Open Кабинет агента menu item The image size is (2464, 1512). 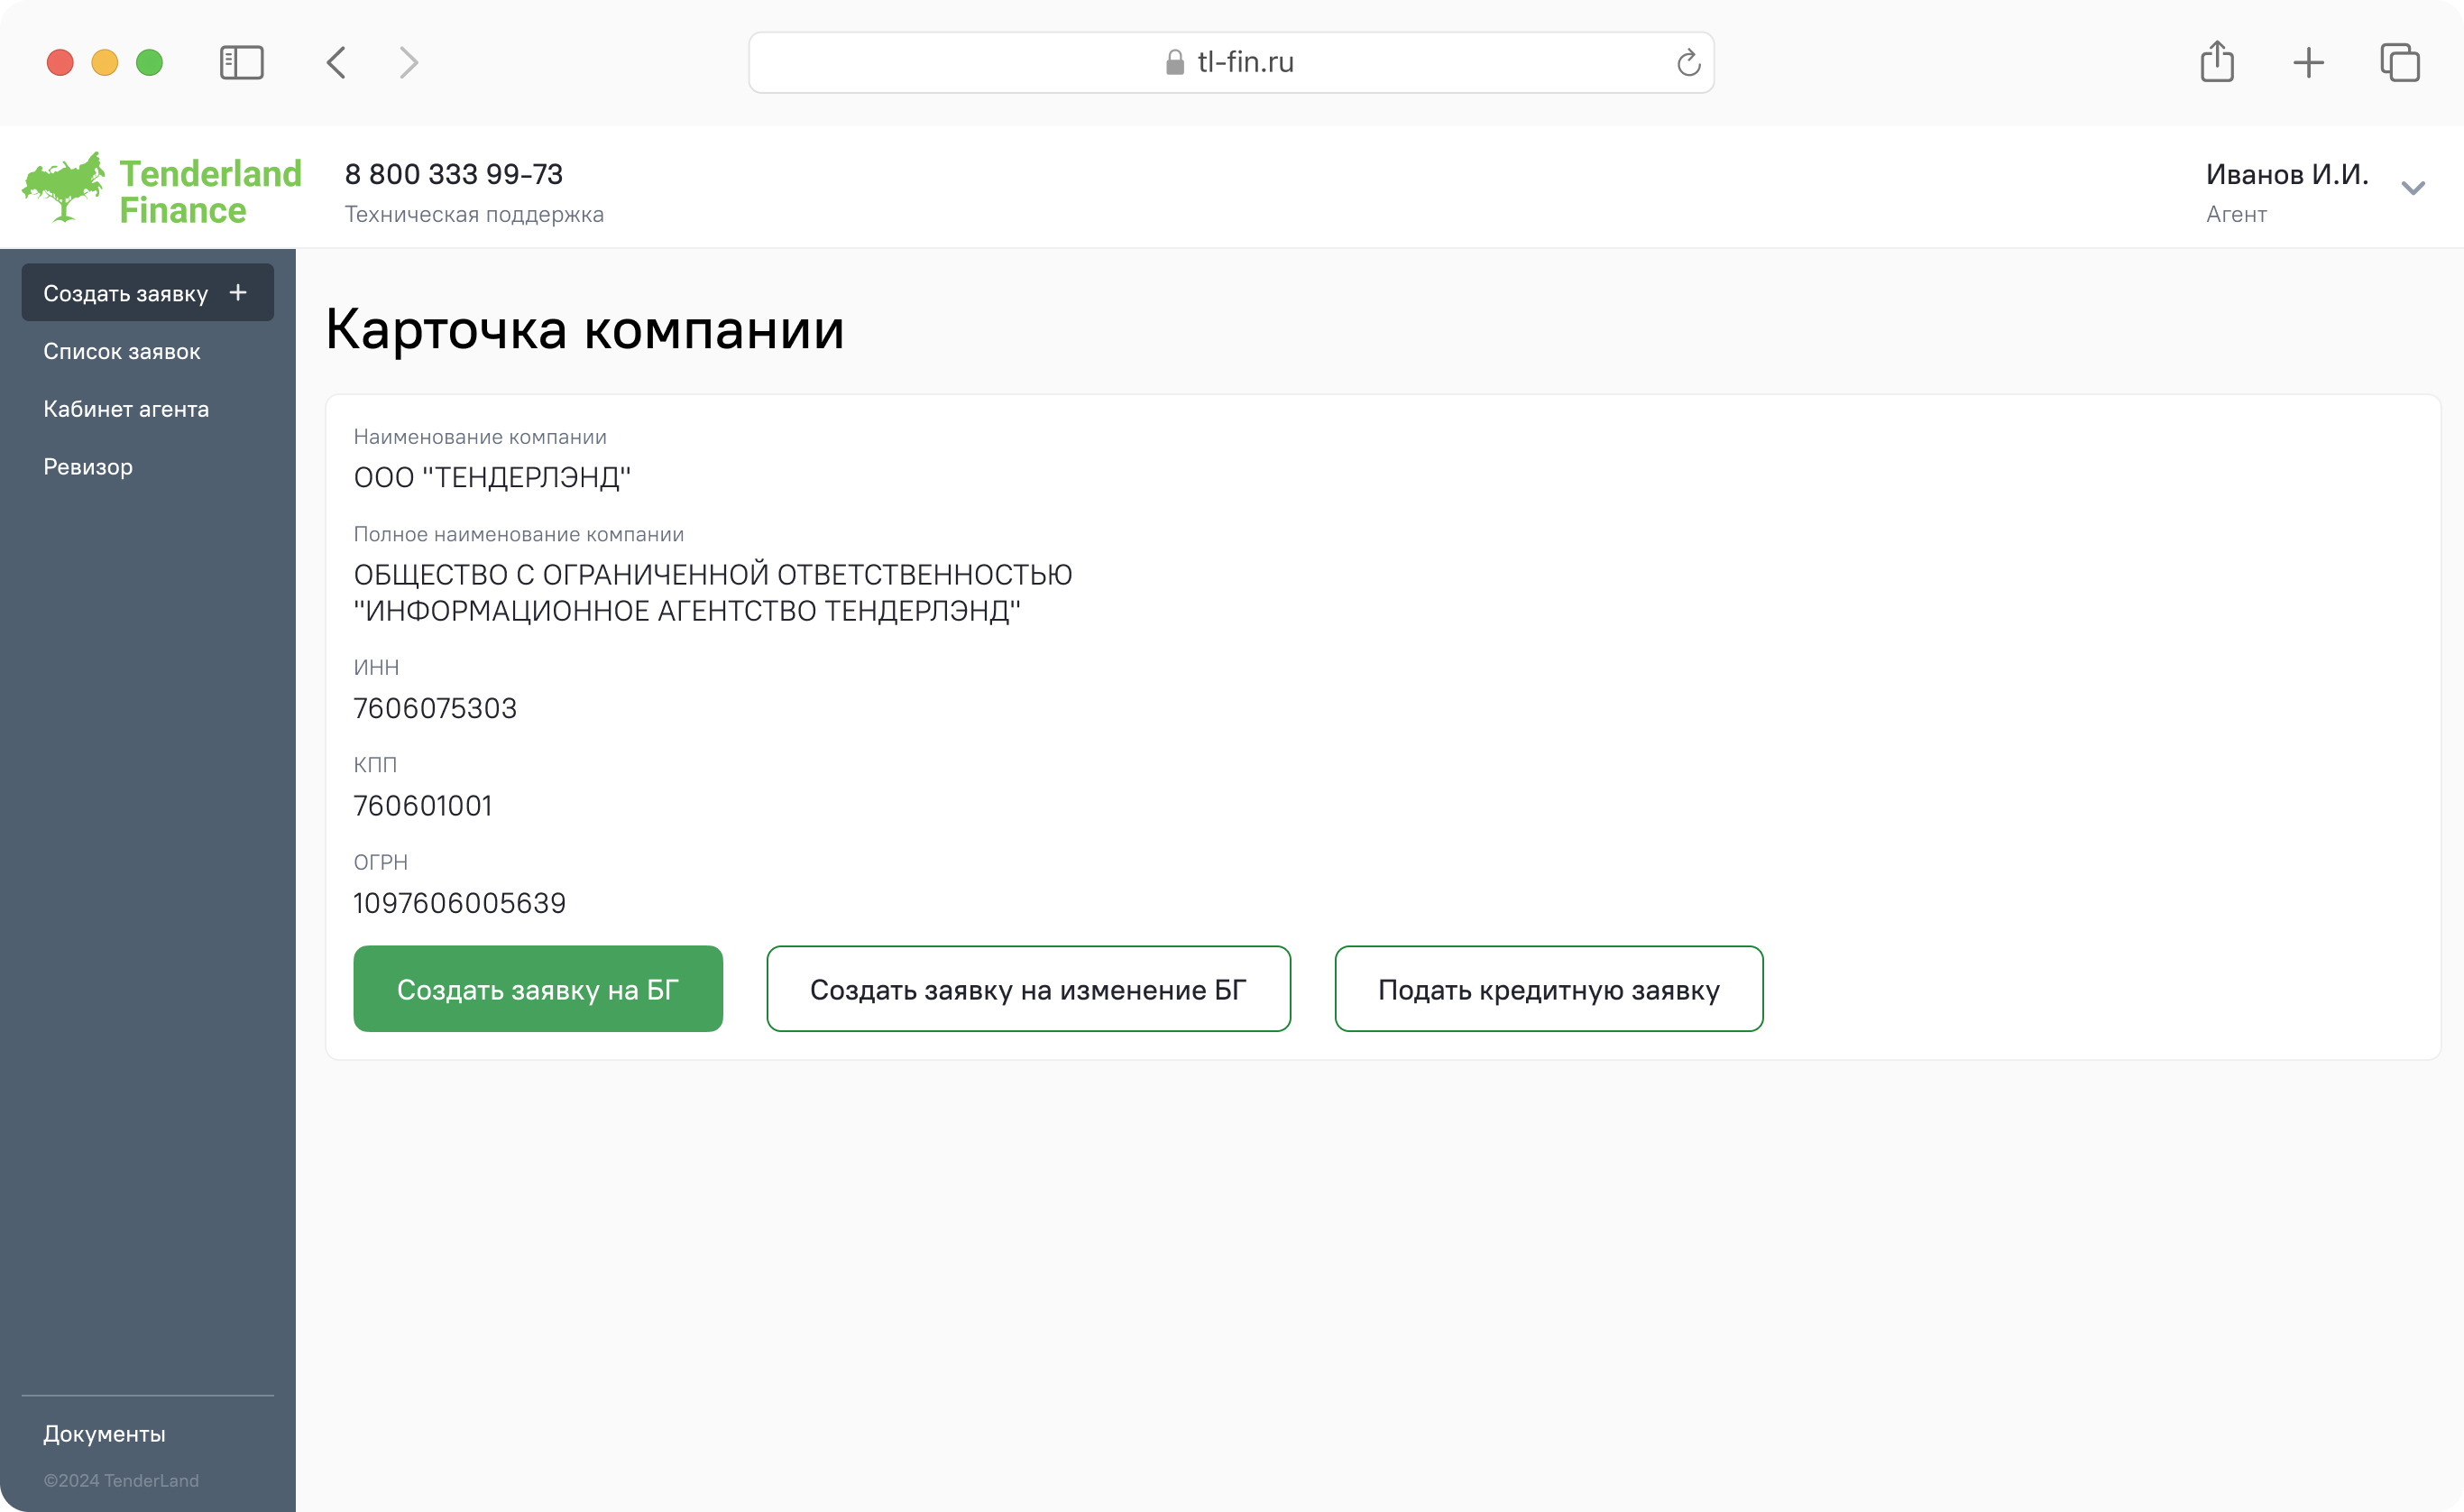[x=126, y=409]
